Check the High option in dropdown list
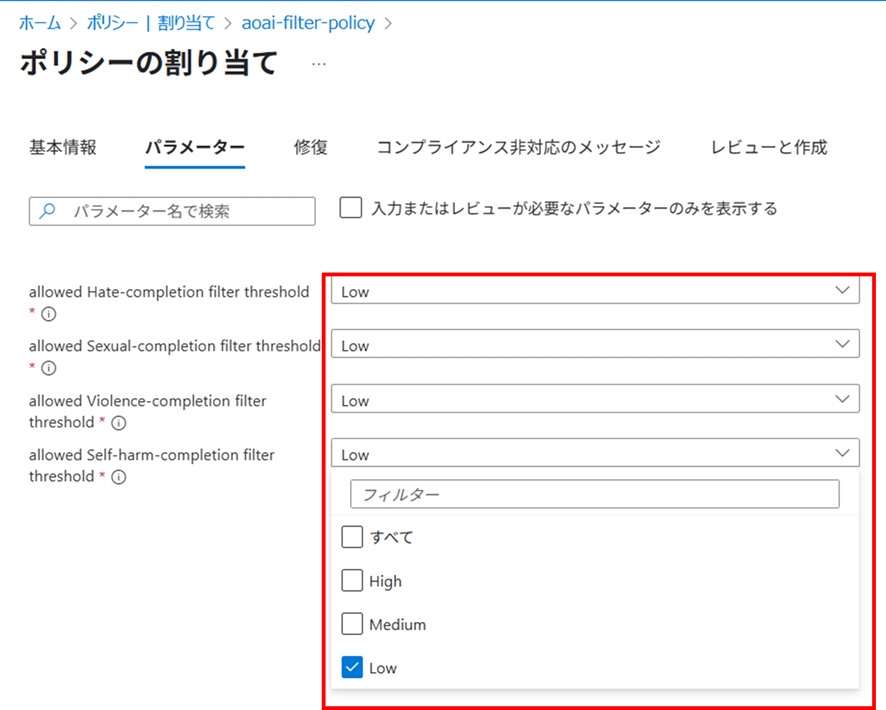 [352, 580]
